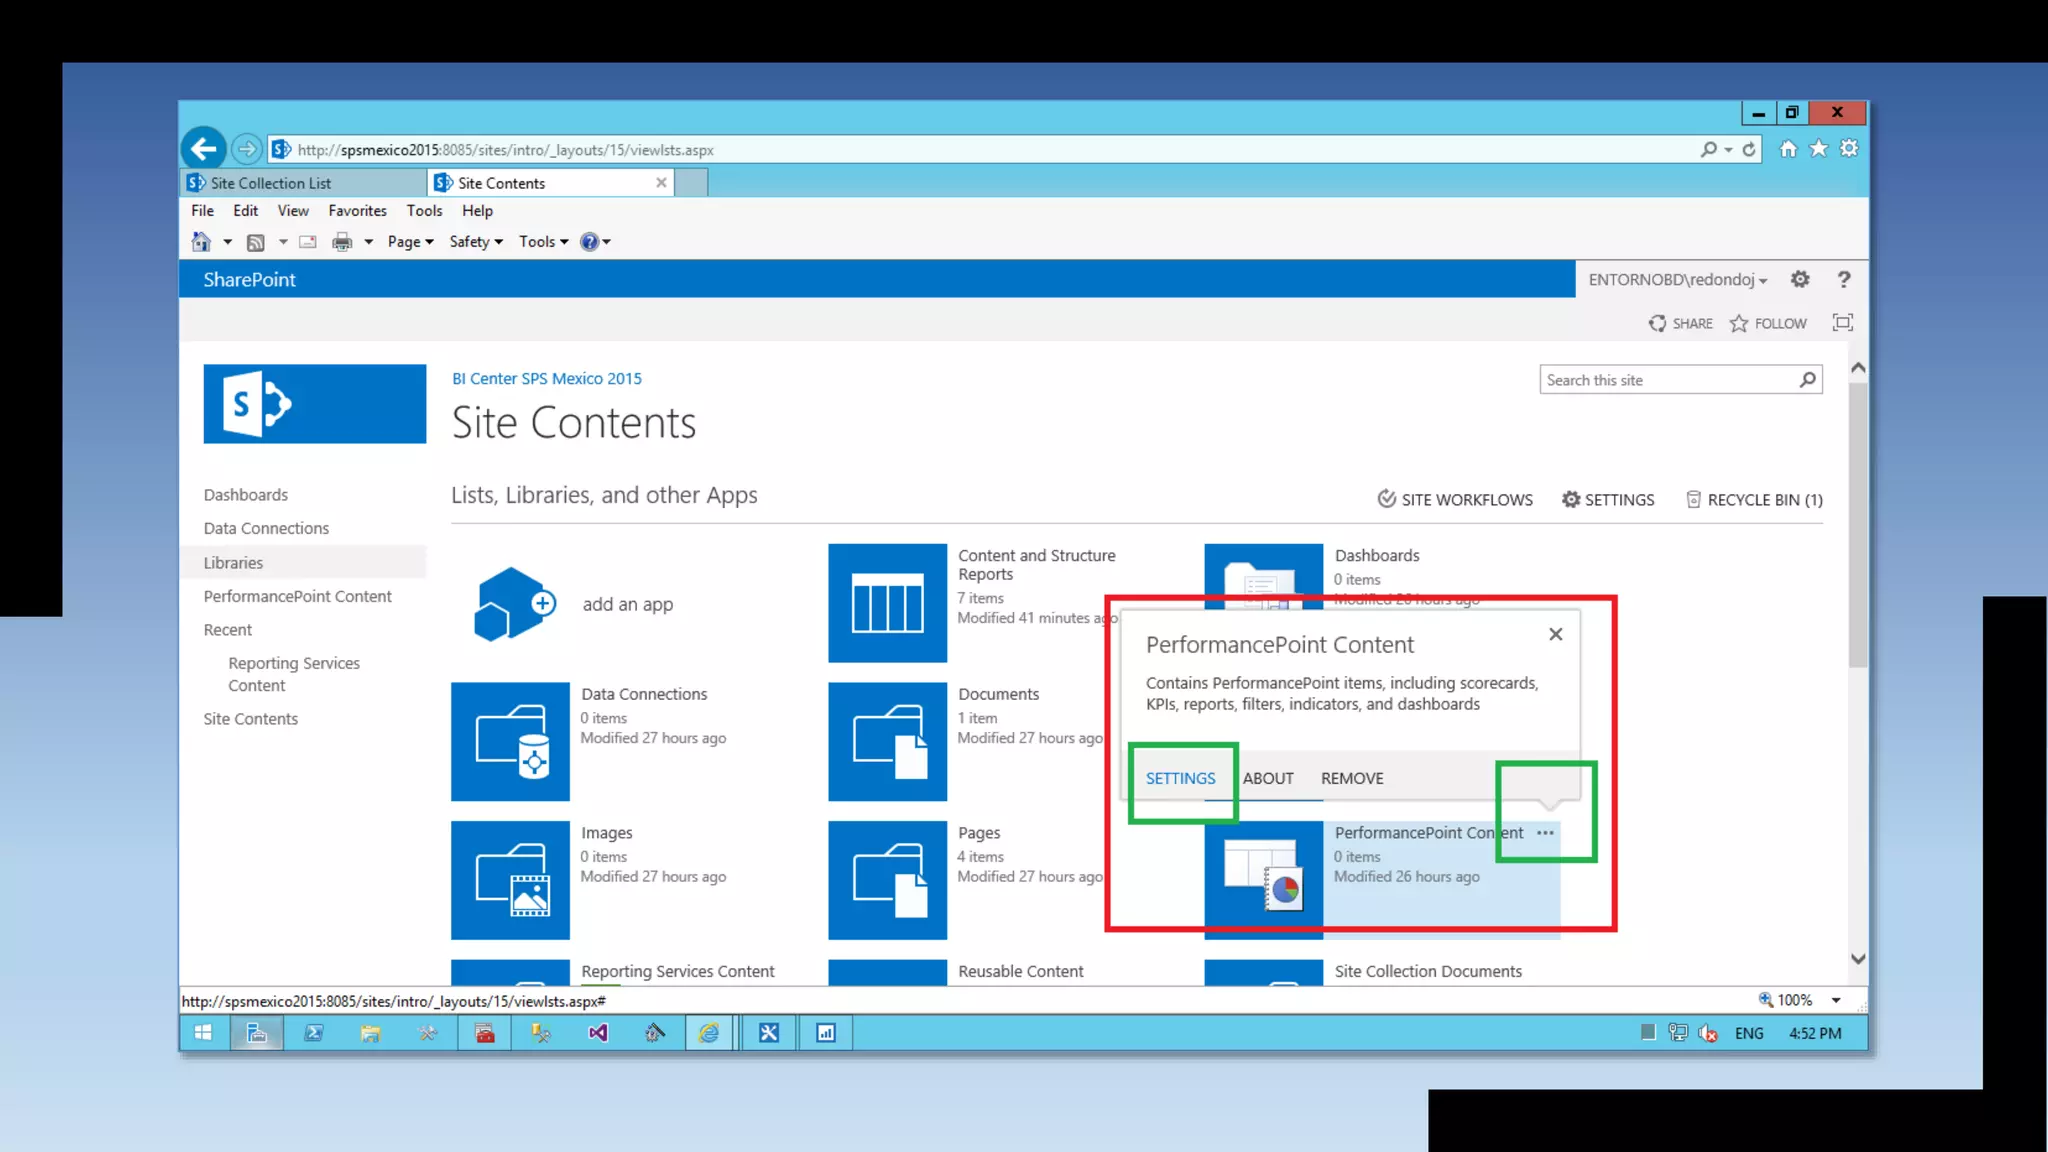The image size is (2048, 1152).
Task: Expand the ENTORNOBD\redondoj user menu
Action: [1677, 280]
